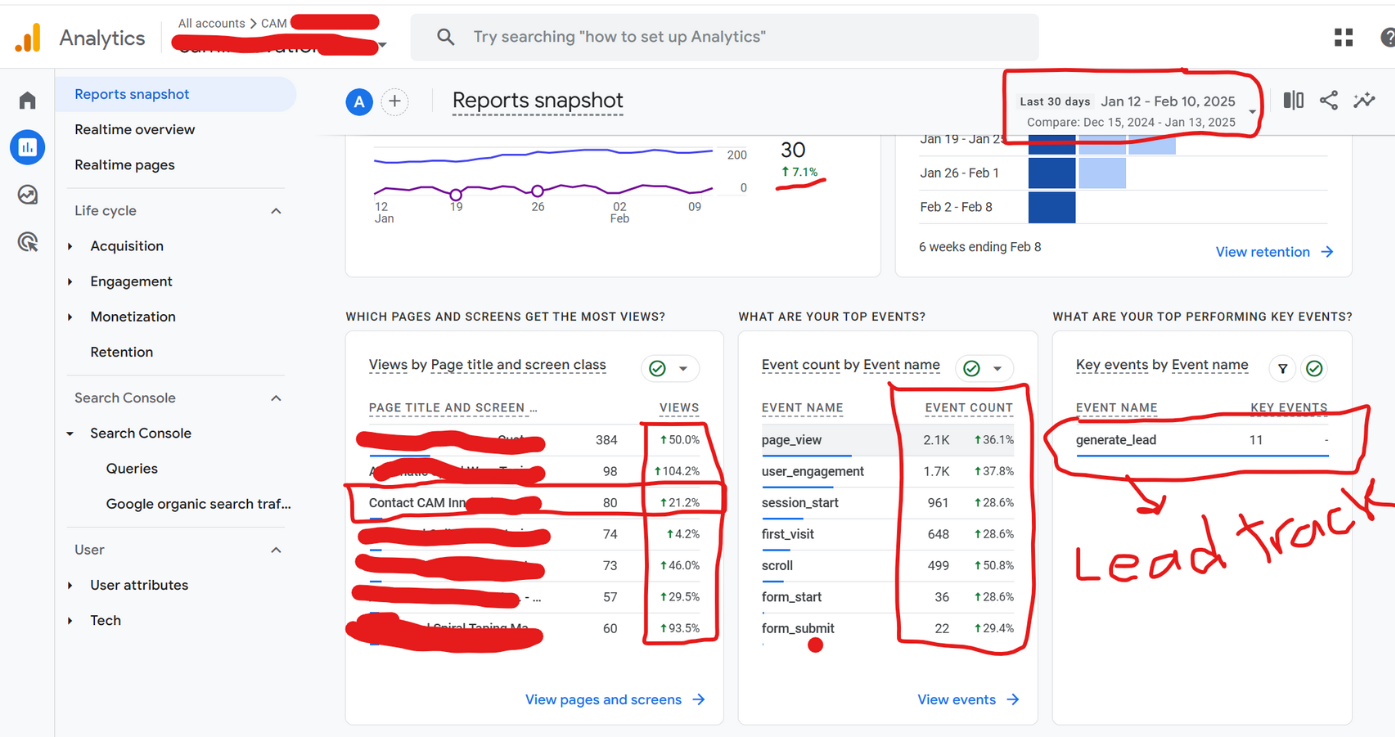The height and width of the screenshot is (737, 1395).
Task: Toggle the key events checkmark indicator
Action: point(1314,369)
